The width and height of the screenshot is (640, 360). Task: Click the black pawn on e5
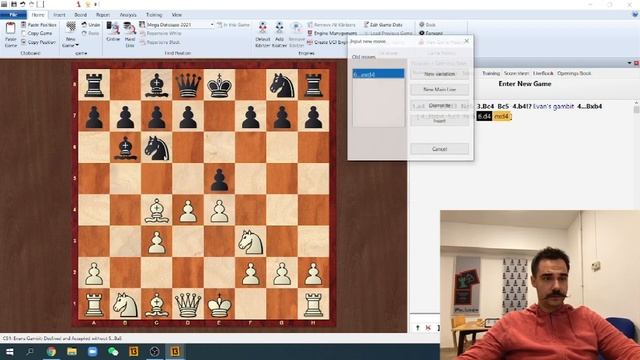coord(219,179)
